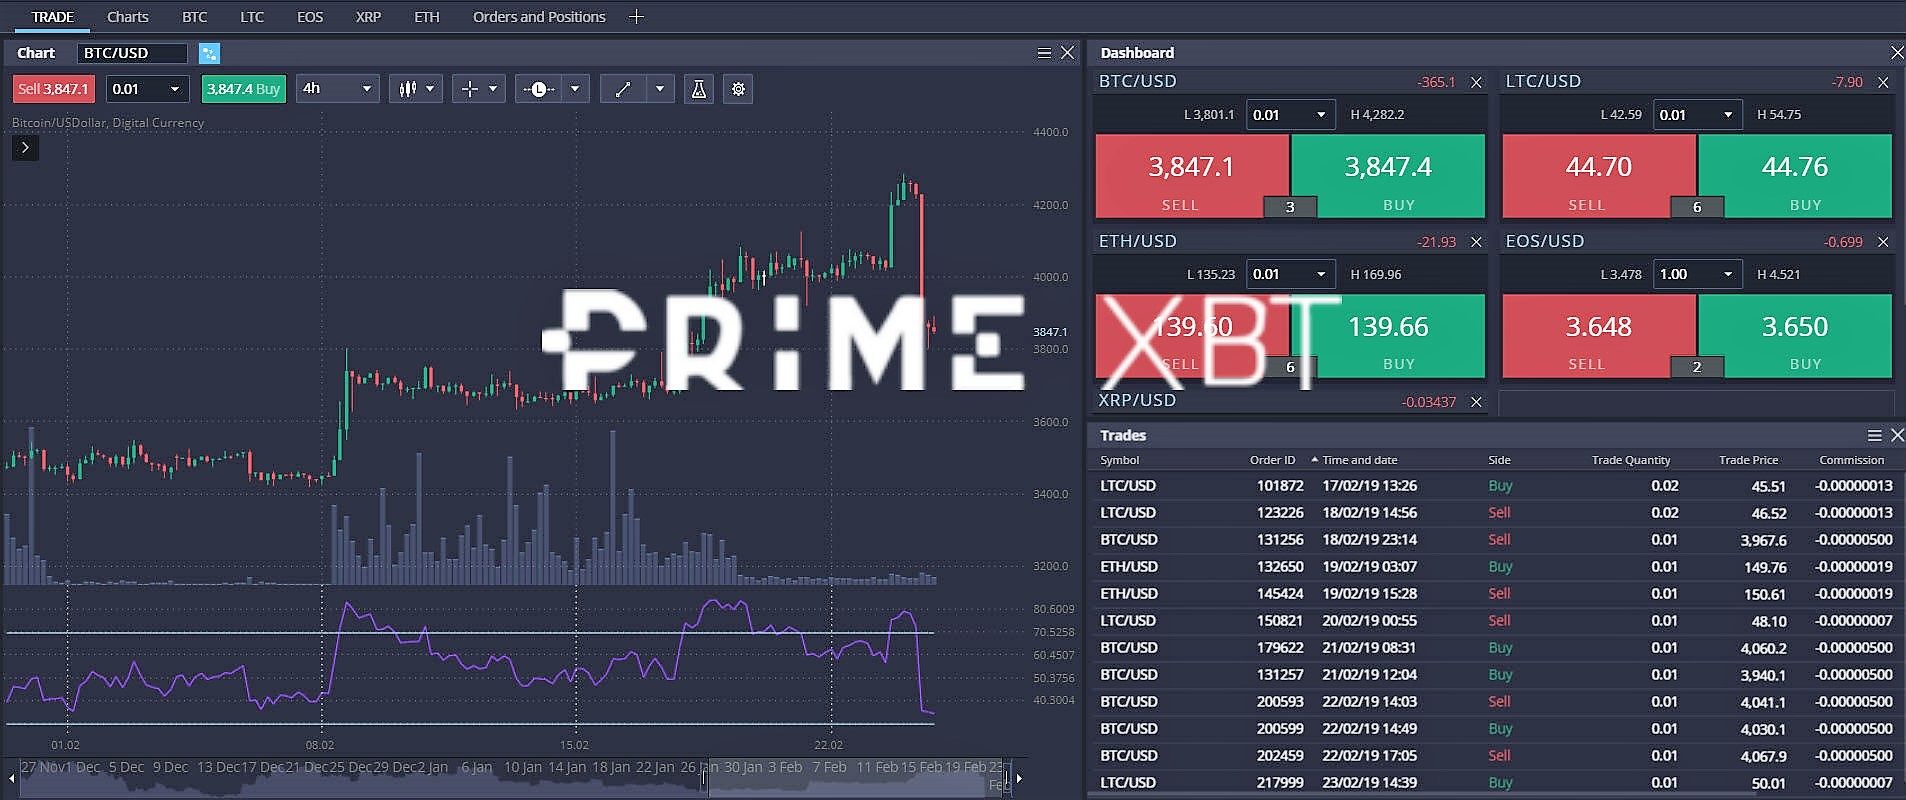This screenshot has height=800, width=1906.
Task: Add a new workspace tab with plus icon
Action: click(x=636, y=17)
